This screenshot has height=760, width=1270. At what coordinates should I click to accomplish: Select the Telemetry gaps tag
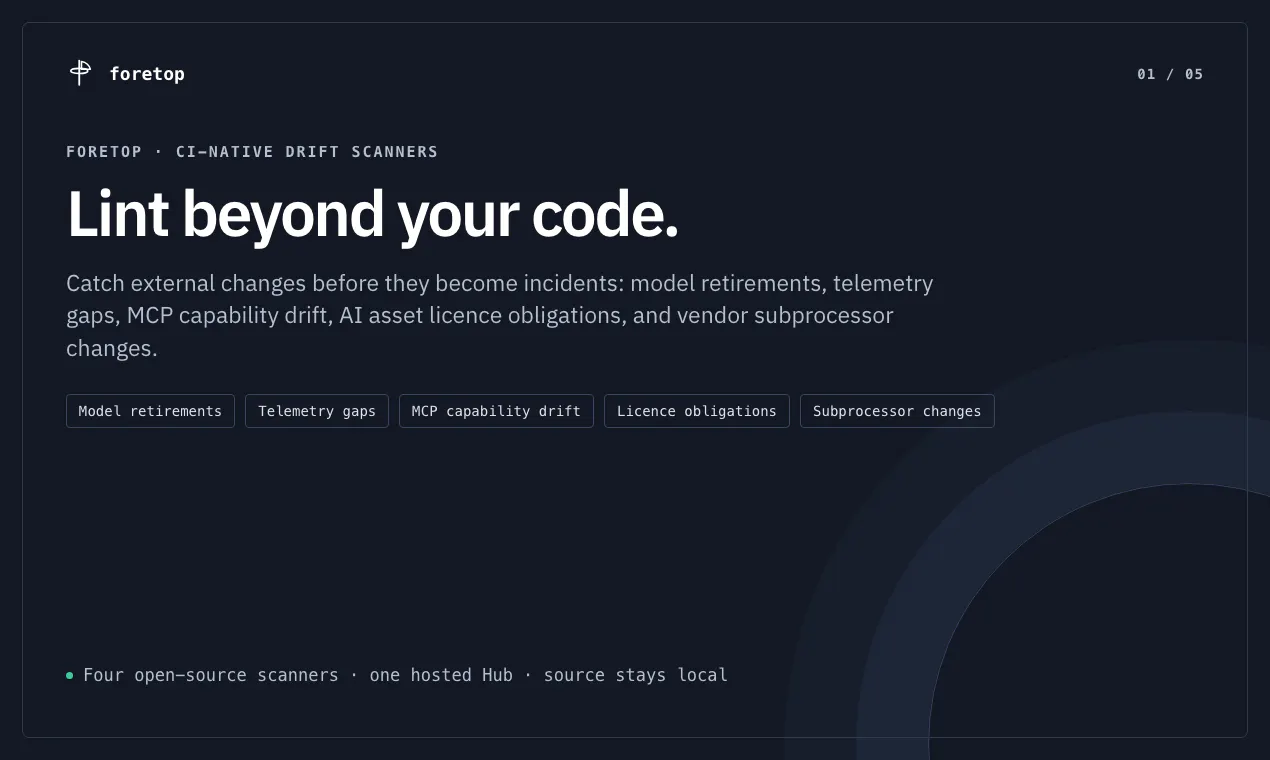[x=317, y=411]
